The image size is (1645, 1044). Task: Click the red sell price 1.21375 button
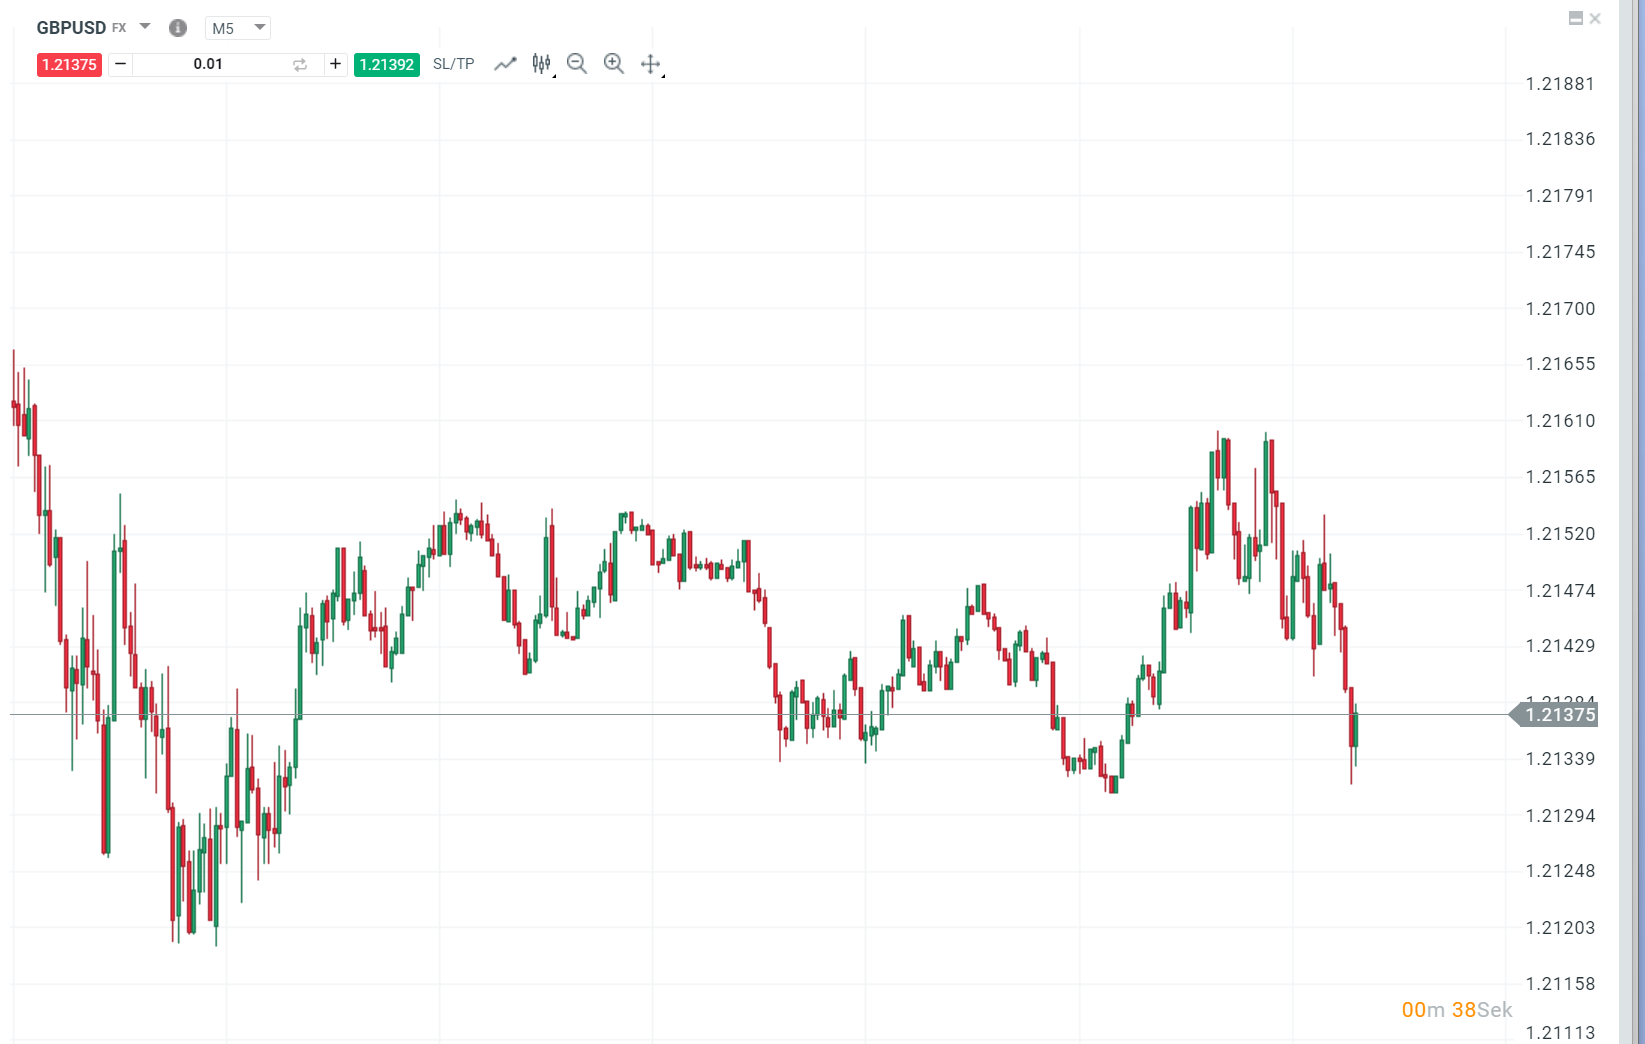click(68, 64)
